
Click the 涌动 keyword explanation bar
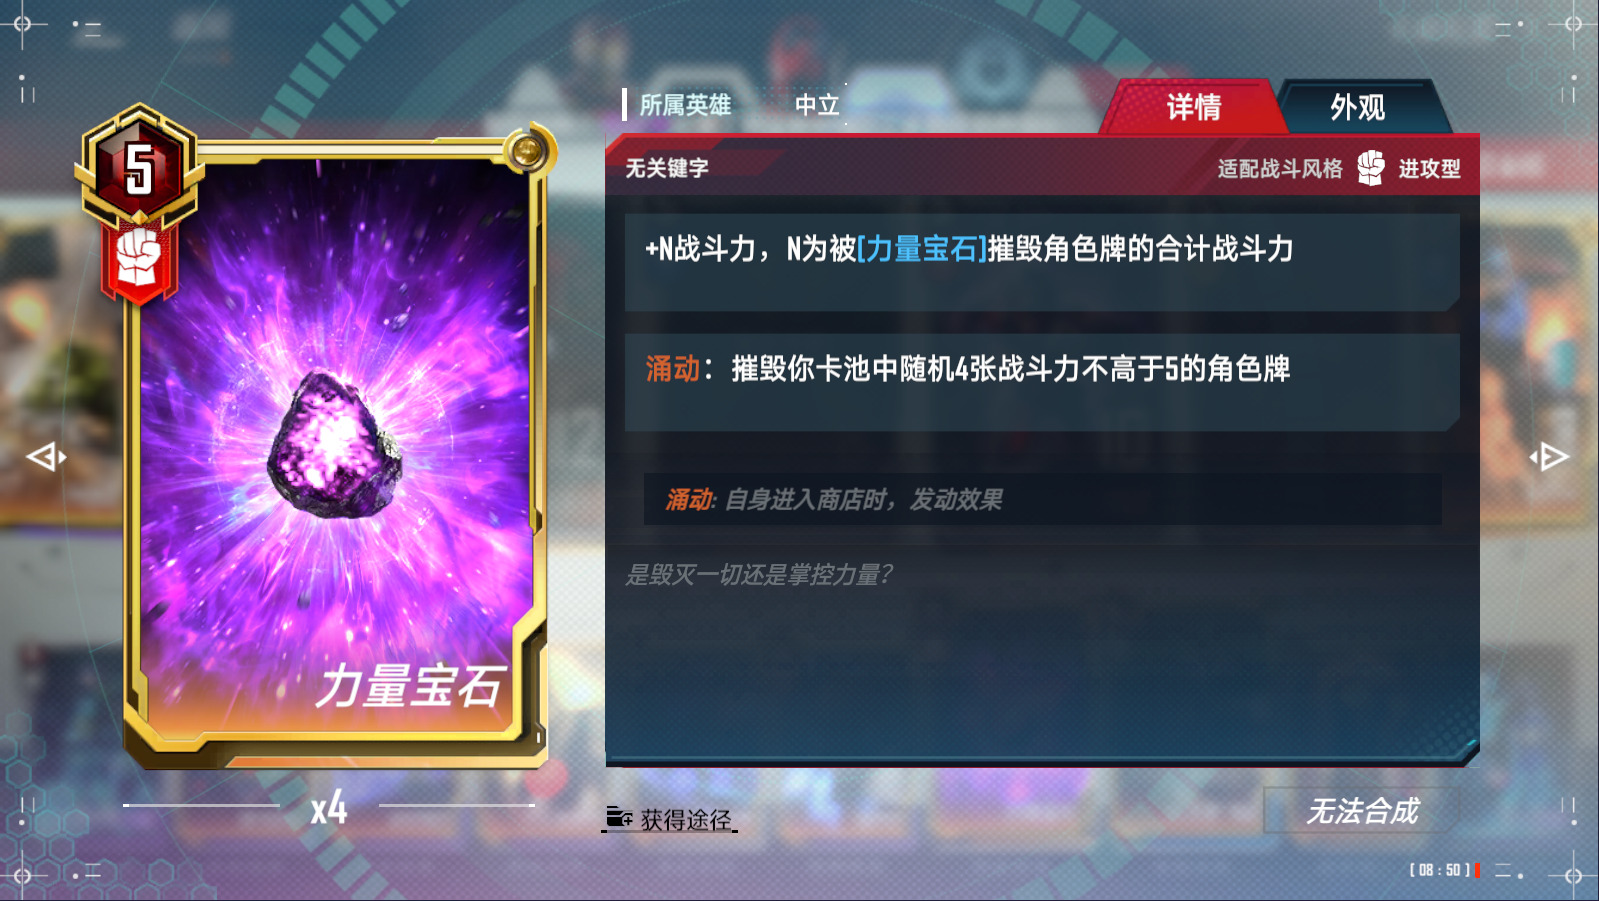(x=1042, y=499)
